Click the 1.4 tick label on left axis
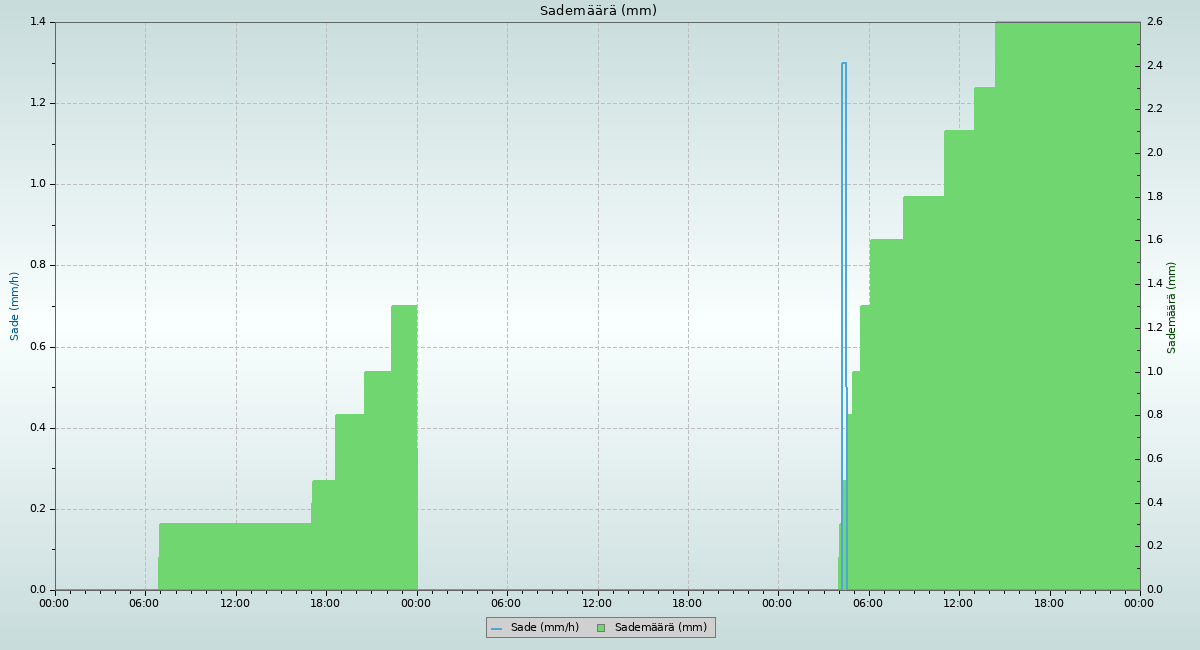1200x650 pixels. pyautogui.click(x=37, y=22)
